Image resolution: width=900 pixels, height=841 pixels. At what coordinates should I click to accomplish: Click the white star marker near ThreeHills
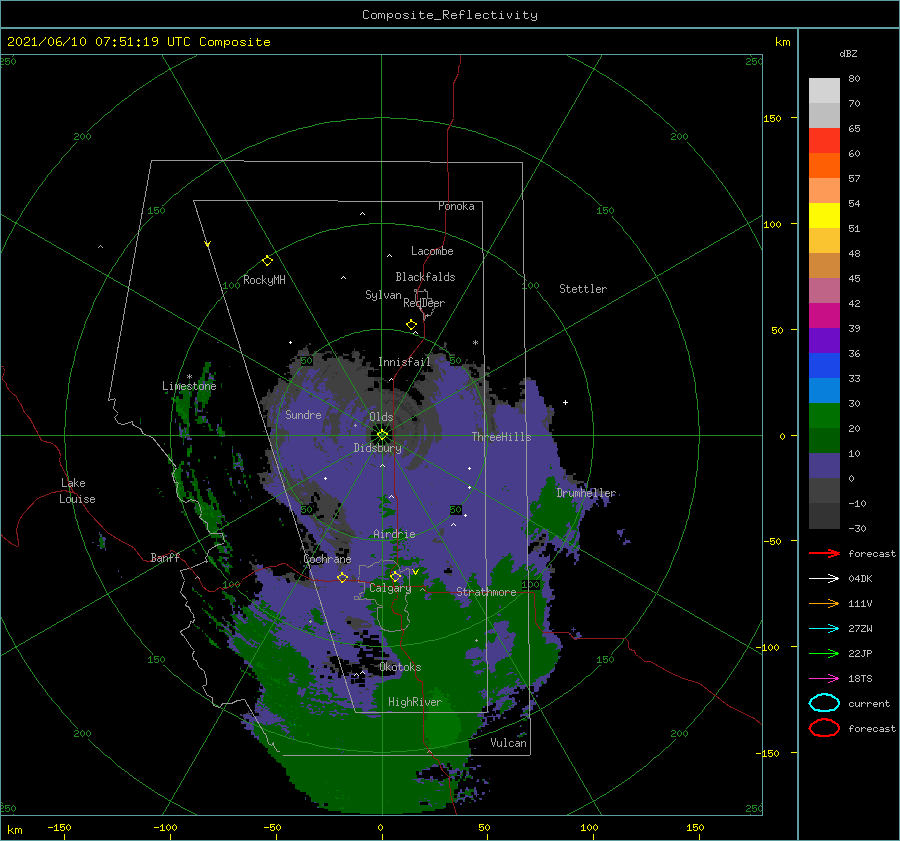[x=565, y=402]
